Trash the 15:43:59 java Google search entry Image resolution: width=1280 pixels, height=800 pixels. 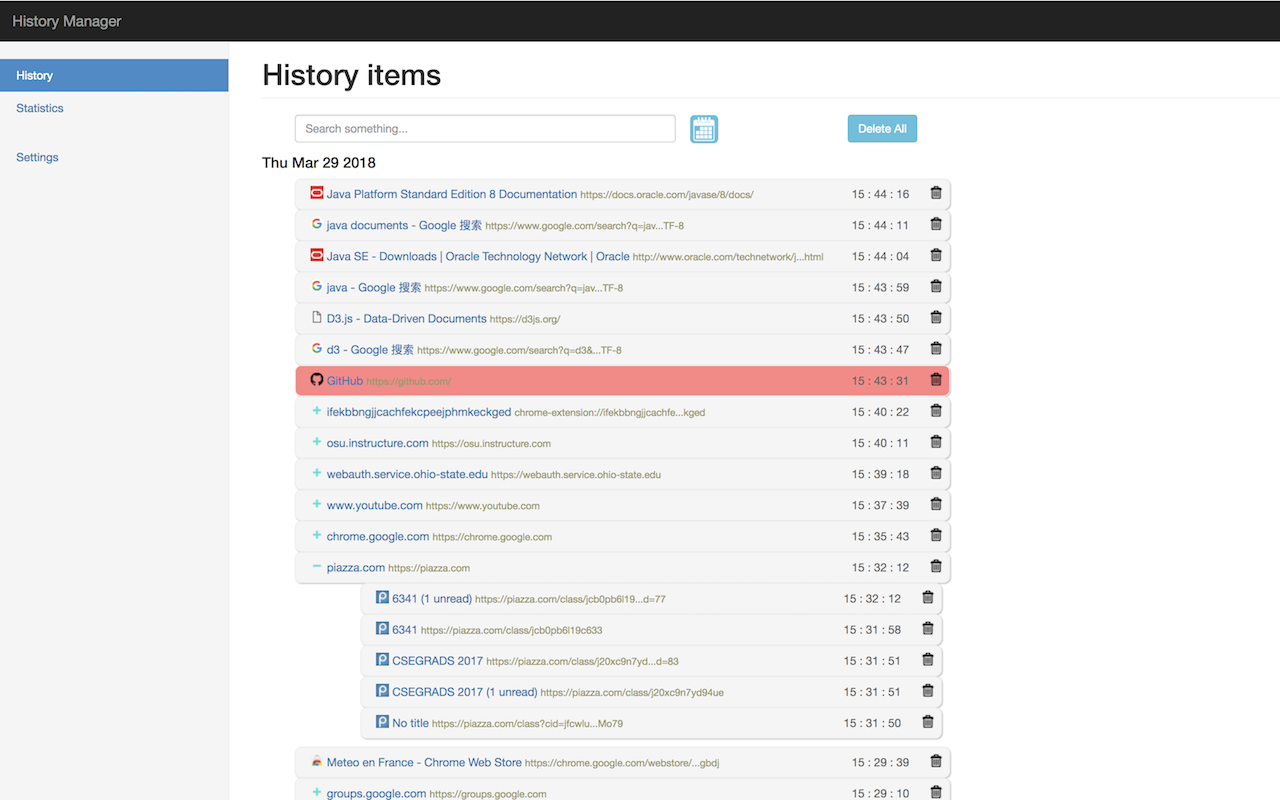pos(936,287)
